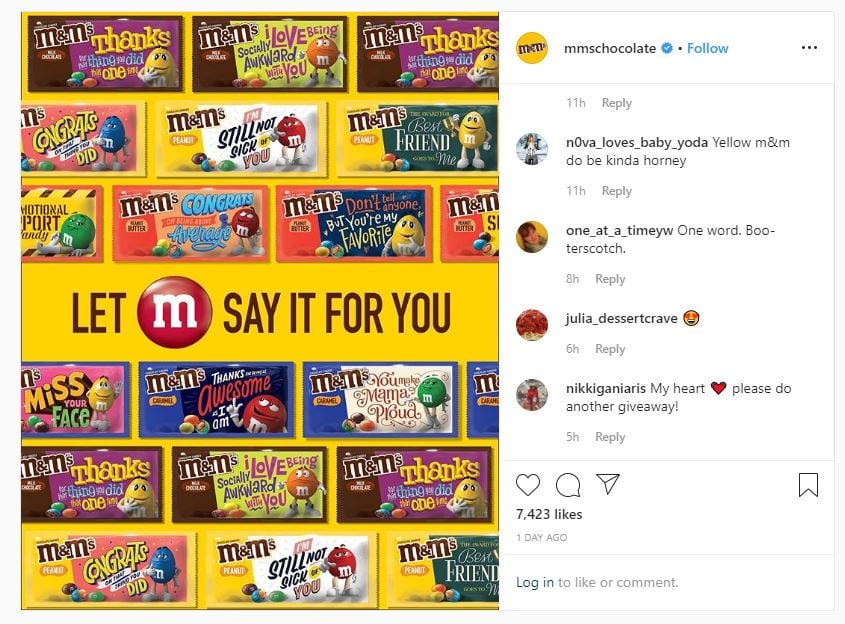The image size is (845, 624).
Task: Open one_at_a_timeyw's avatar
Action: (x=531, y=237)
